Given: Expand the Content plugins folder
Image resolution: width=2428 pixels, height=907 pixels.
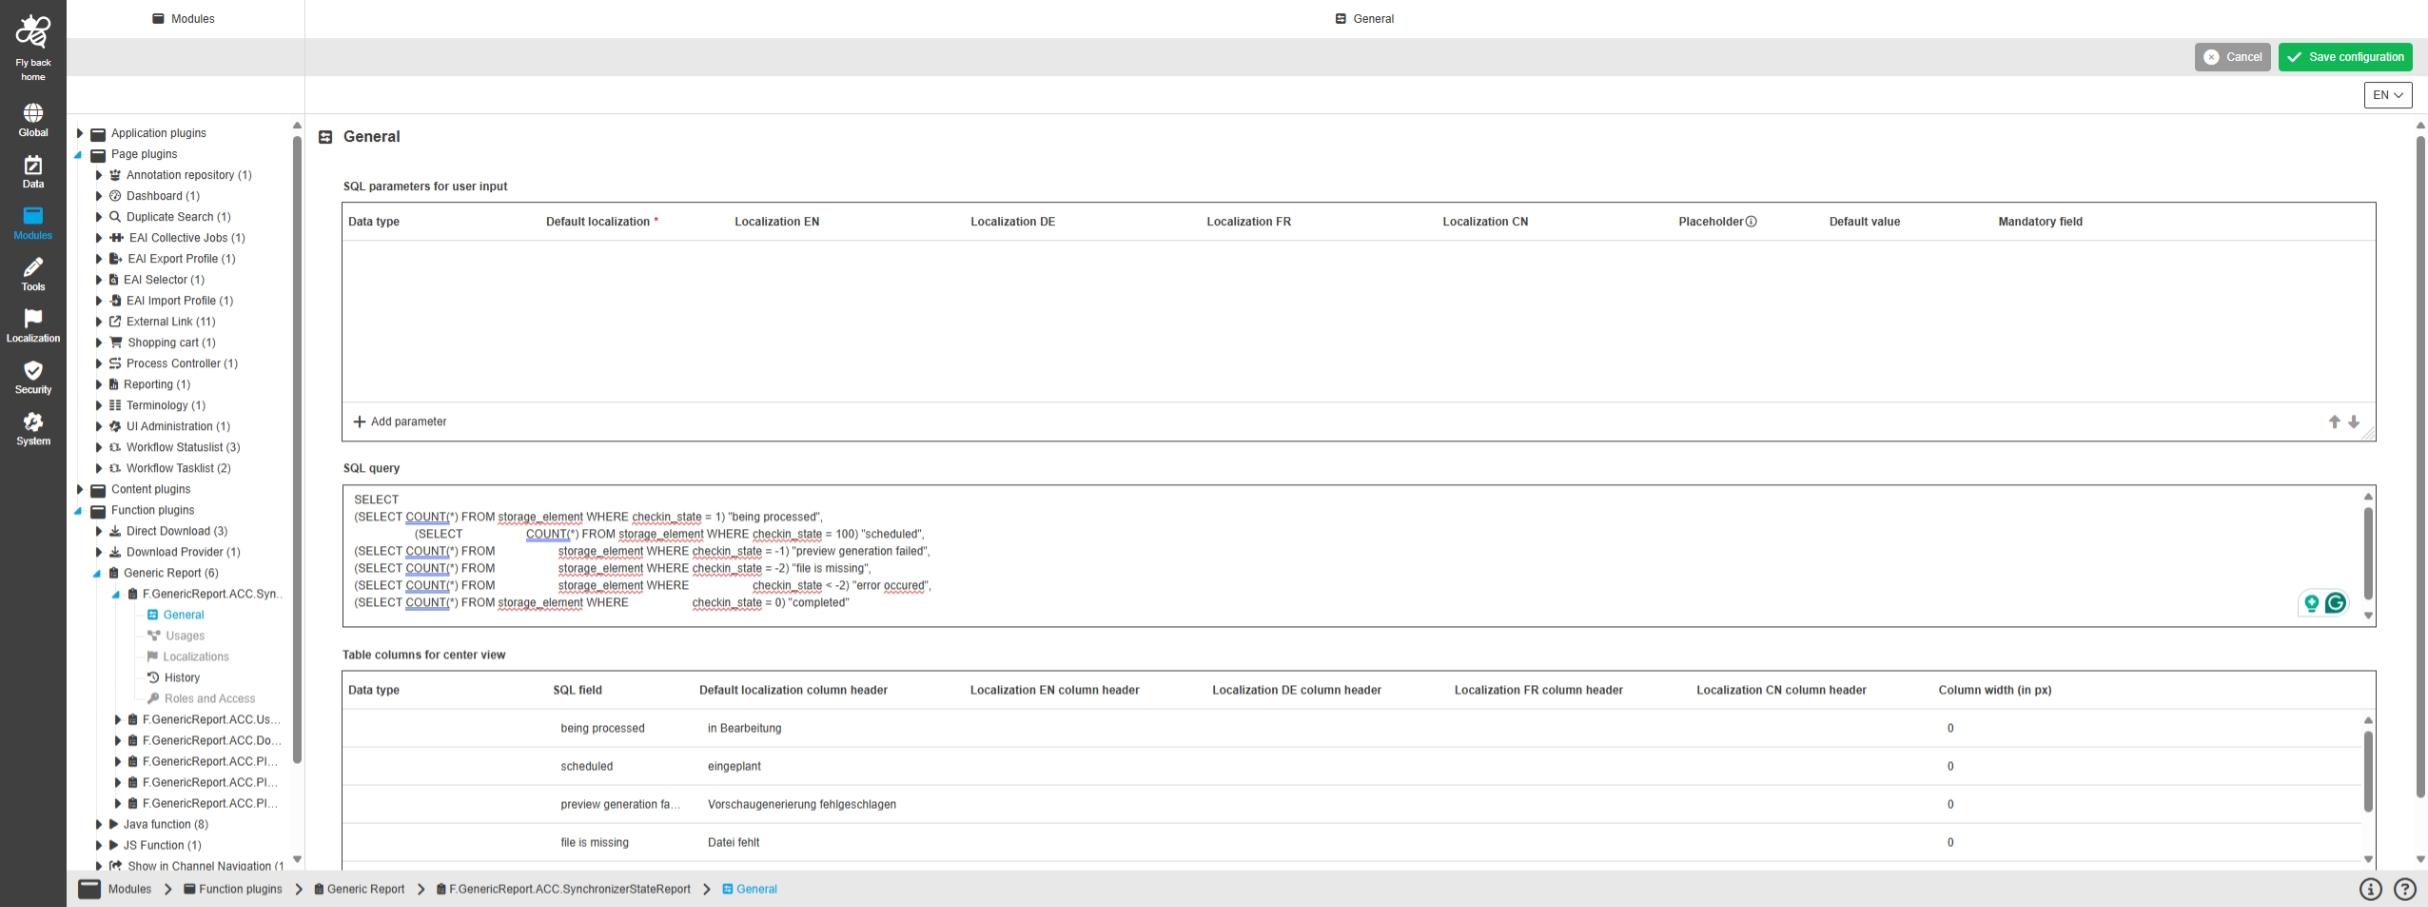Looking at the screenshot, I should pyautogui.click(x=80, y=490).
